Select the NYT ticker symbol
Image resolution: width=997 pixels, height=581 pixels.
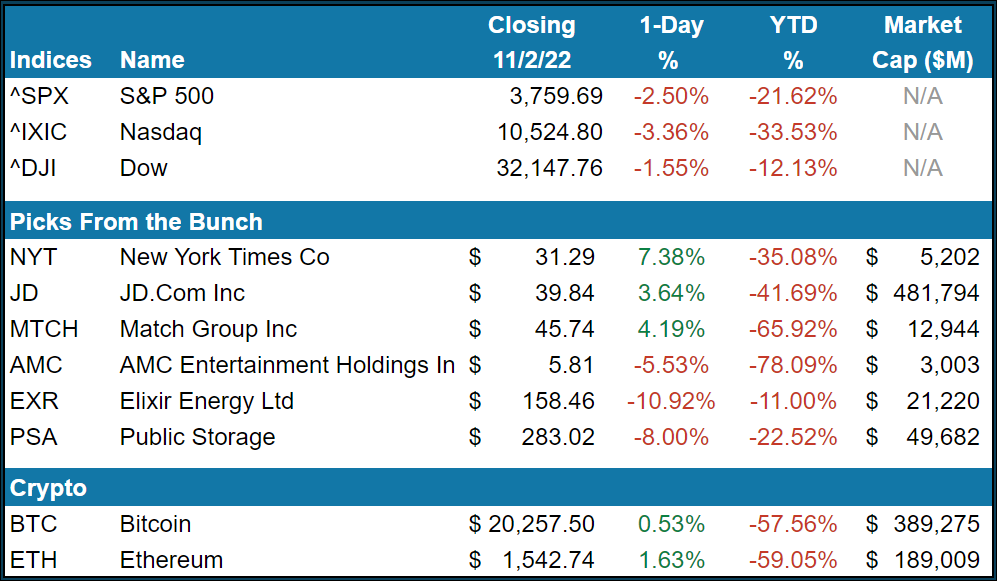click(x=33, y=257)
